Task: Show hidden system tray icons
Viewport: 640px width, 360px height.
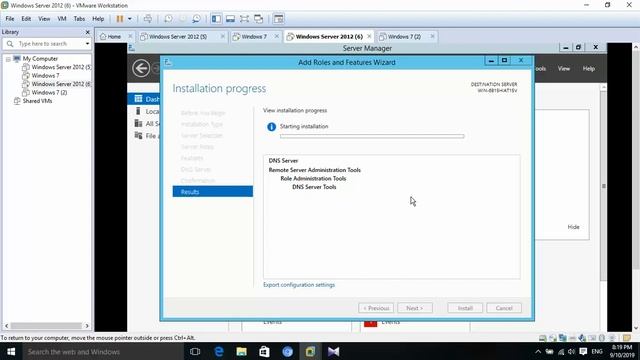Action: coord(538,351)
